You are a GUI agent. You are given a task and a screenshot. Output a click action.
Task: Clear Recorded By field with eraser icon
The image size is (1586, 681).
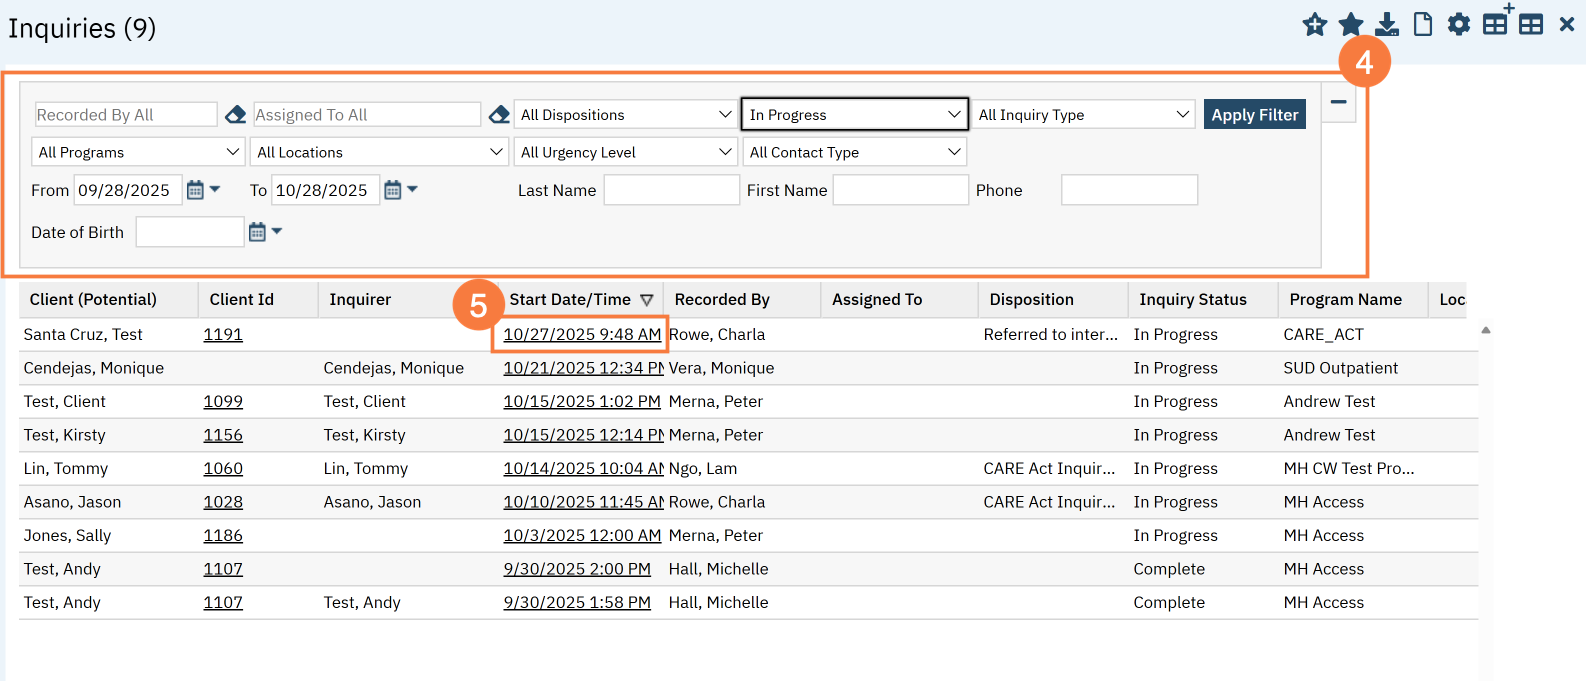coord(235,115)
